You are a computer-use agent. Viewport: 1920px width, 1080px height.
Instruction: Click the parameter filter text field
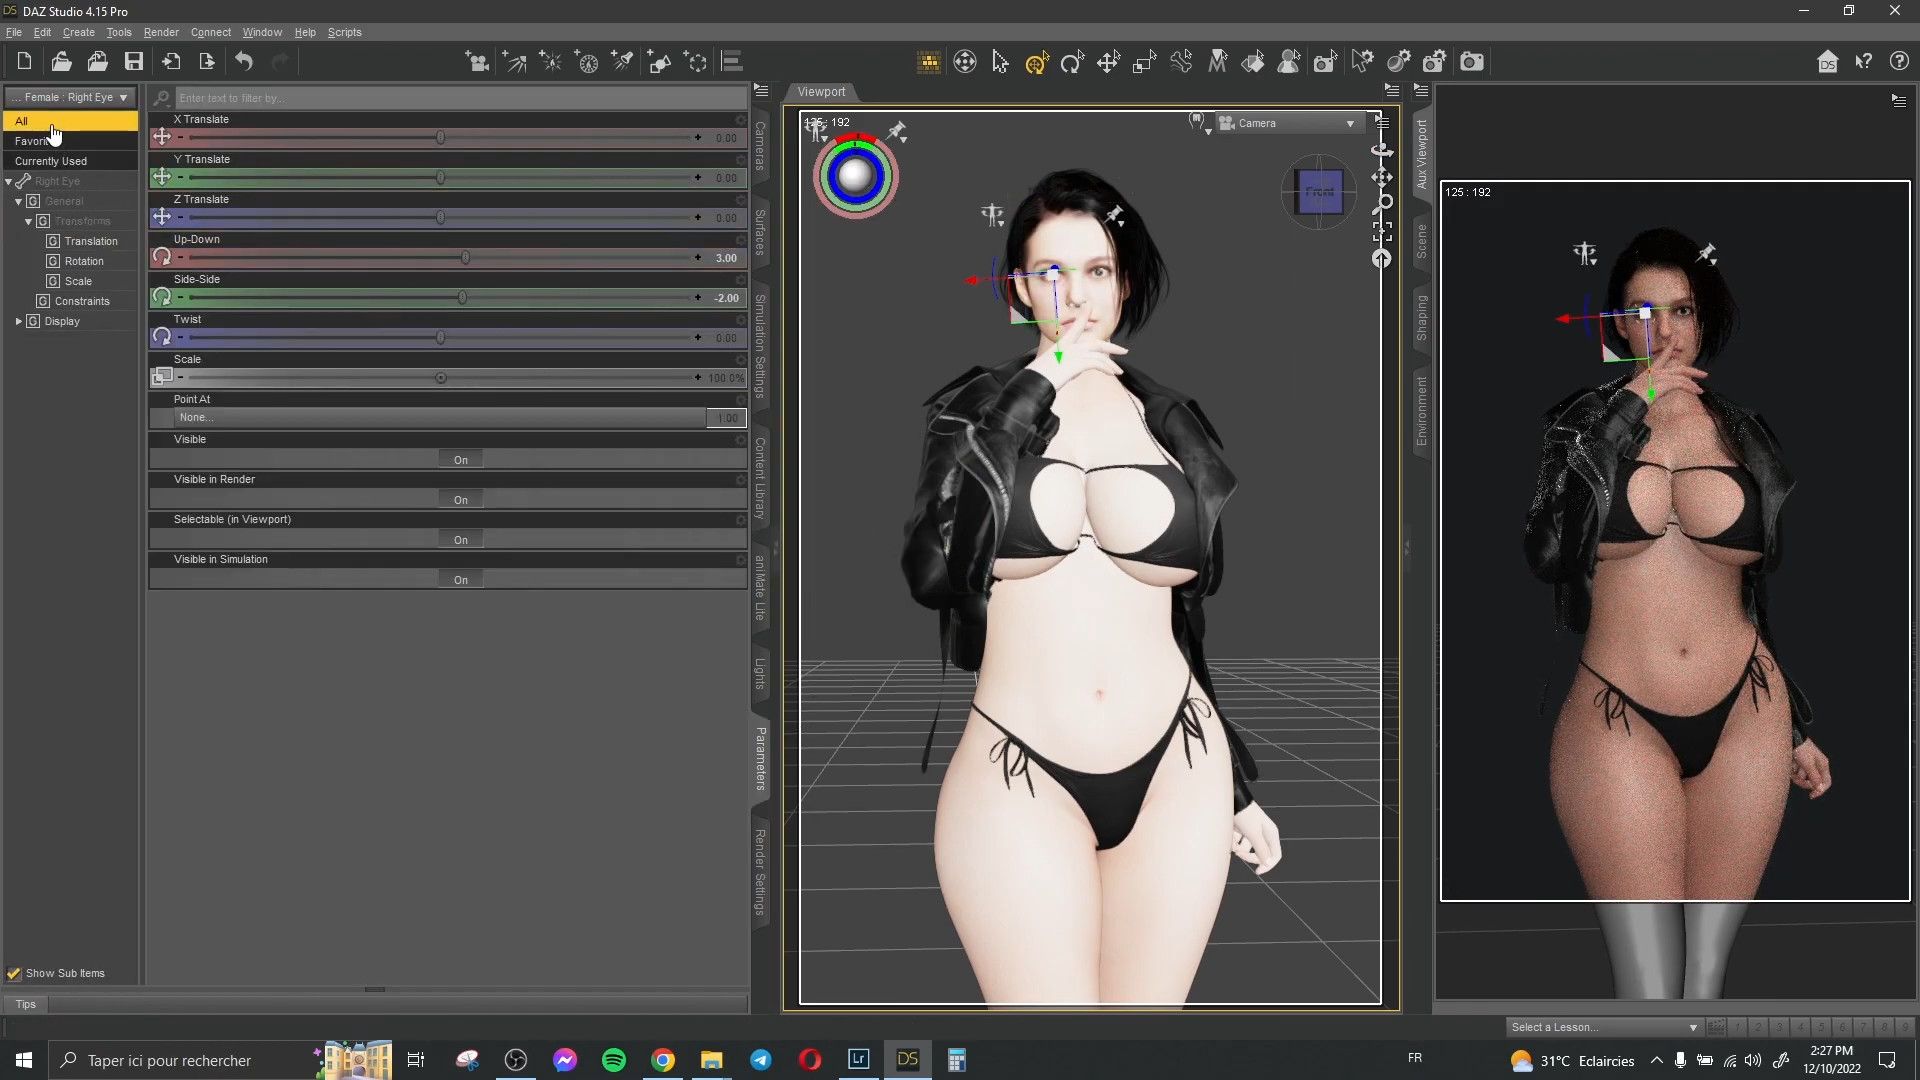coord(460,98)
